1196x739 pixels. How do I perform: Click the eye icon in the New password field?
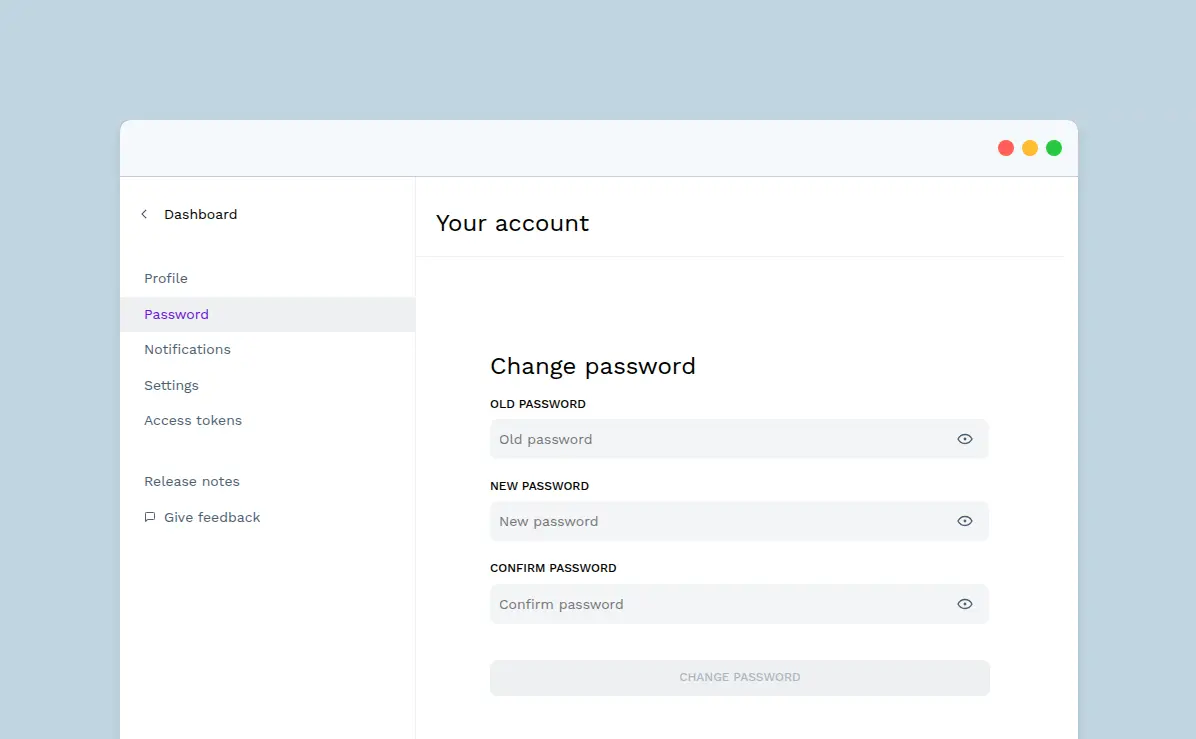[964, 521]
